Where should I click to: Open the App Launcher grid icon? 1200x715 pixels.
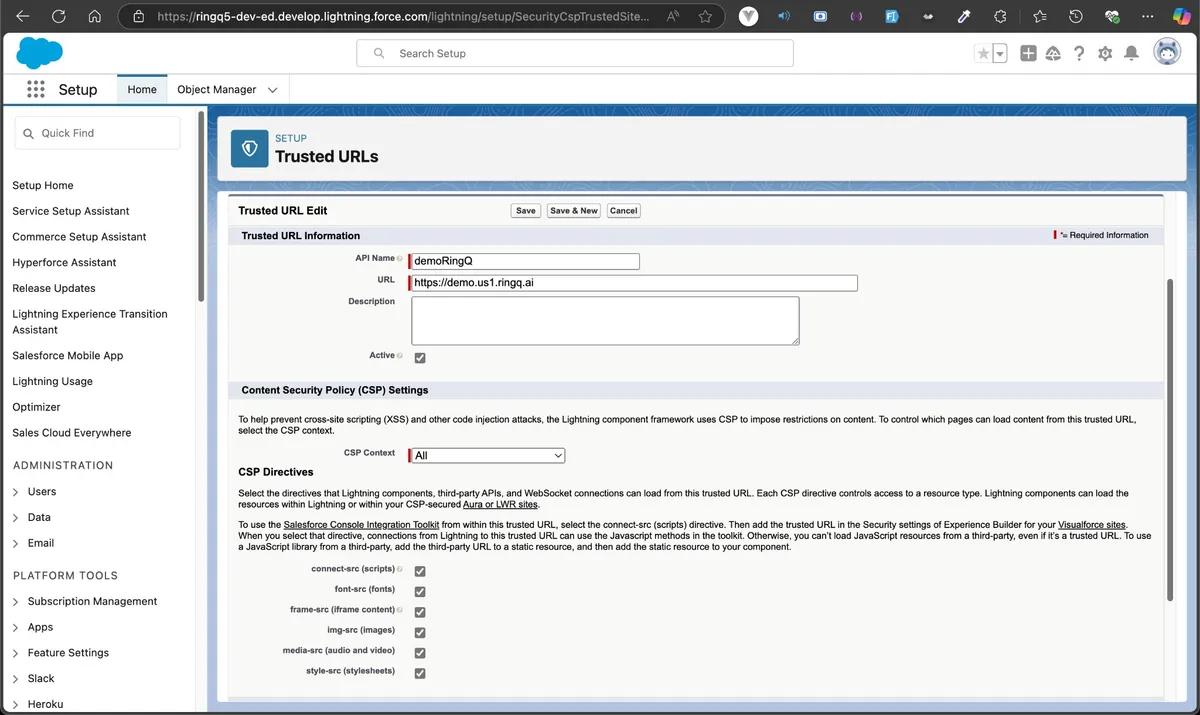[x=36, y=90]
